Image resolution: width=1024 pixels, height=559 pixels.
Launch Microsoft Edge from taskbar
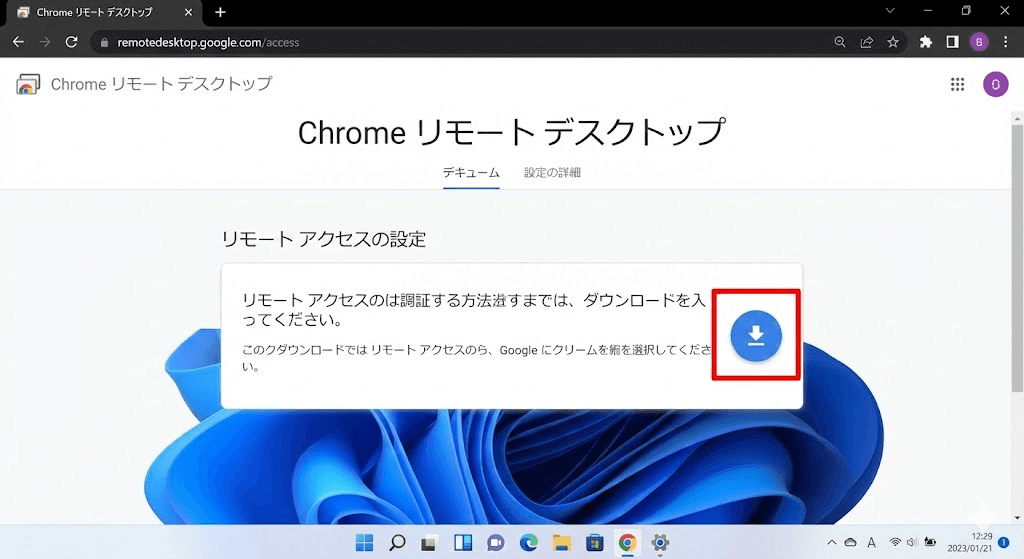coord(528,543)
